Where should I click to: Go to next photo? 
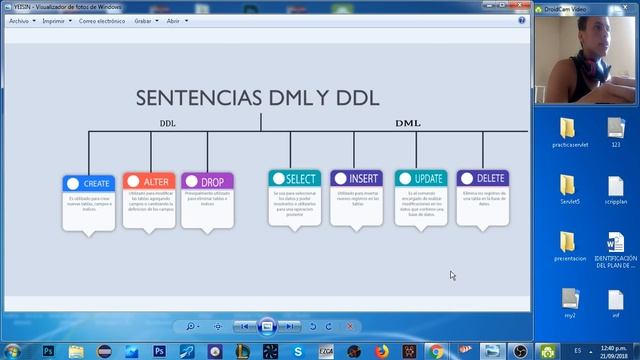click(x=289, y=327)
